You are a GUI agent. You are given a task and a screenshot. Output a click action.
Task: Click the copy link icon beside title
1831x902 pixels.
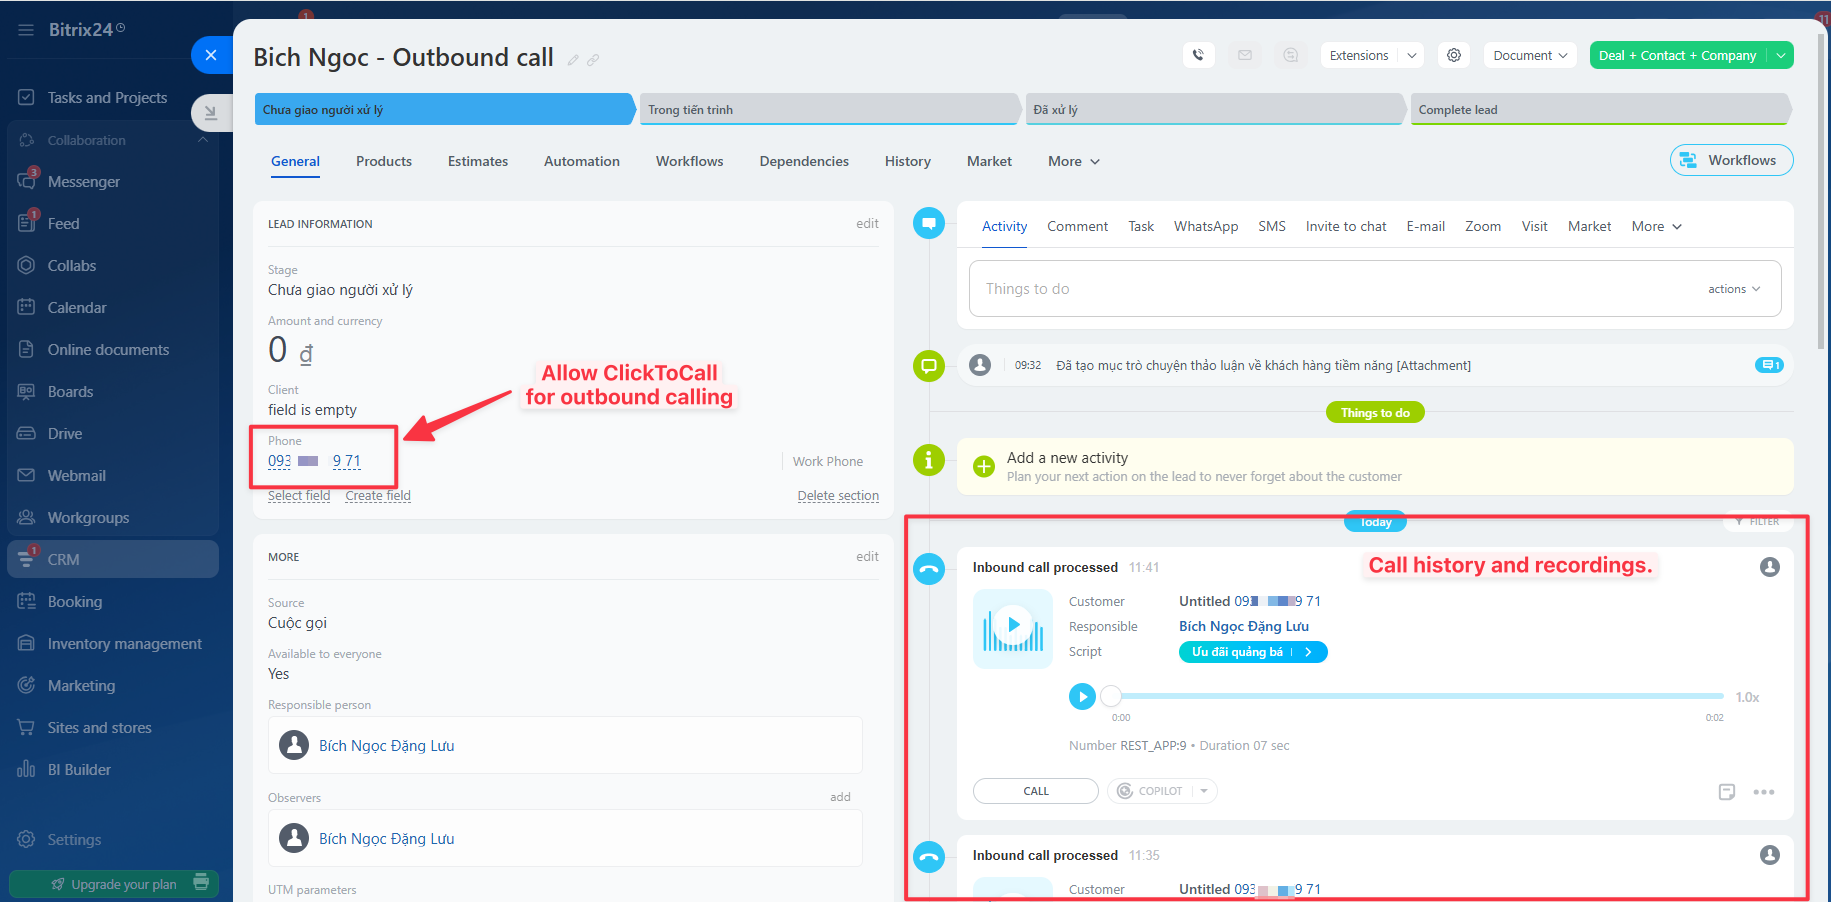[593, 60]
